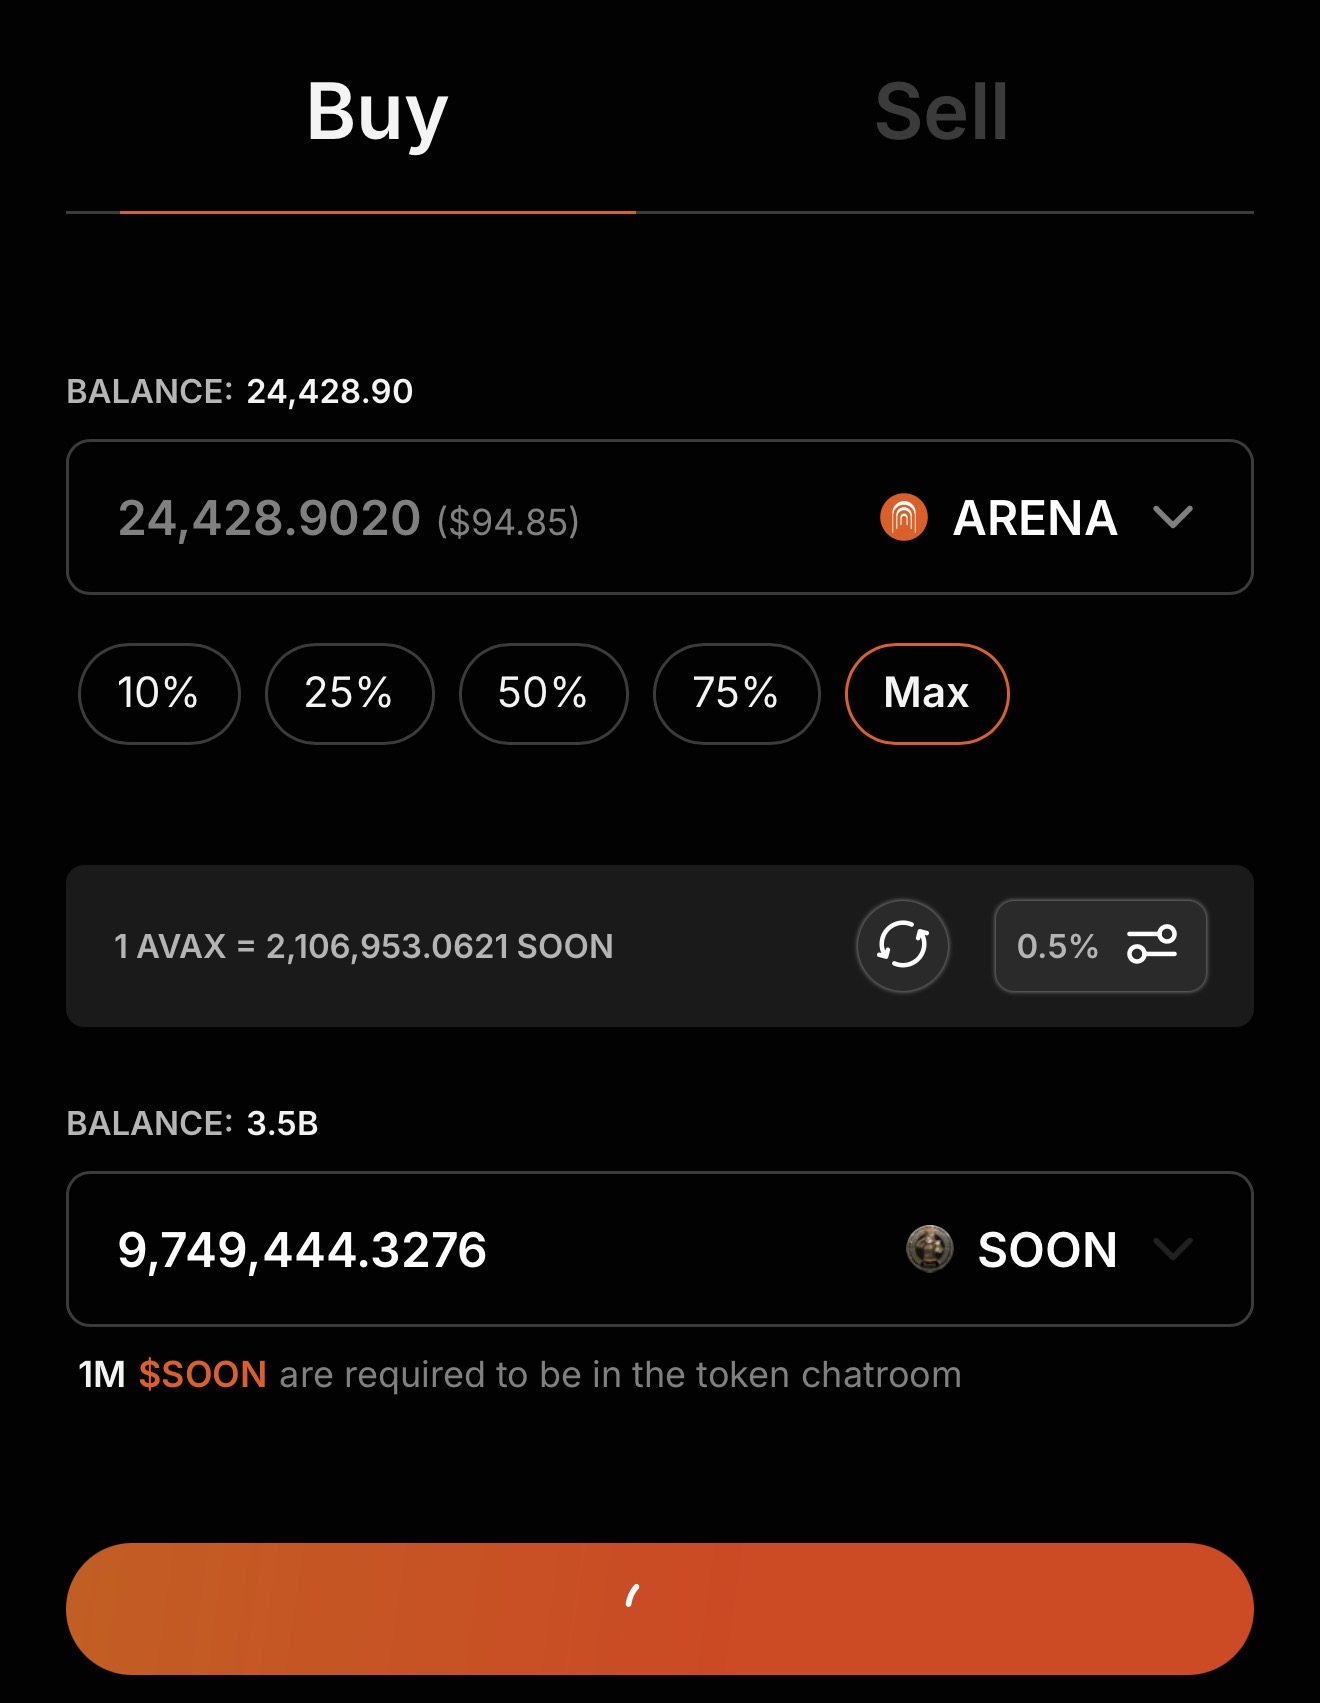This screenshot has height=1703, width=1320.
Task: Select the 25% amount option
Action: point(349,693)
